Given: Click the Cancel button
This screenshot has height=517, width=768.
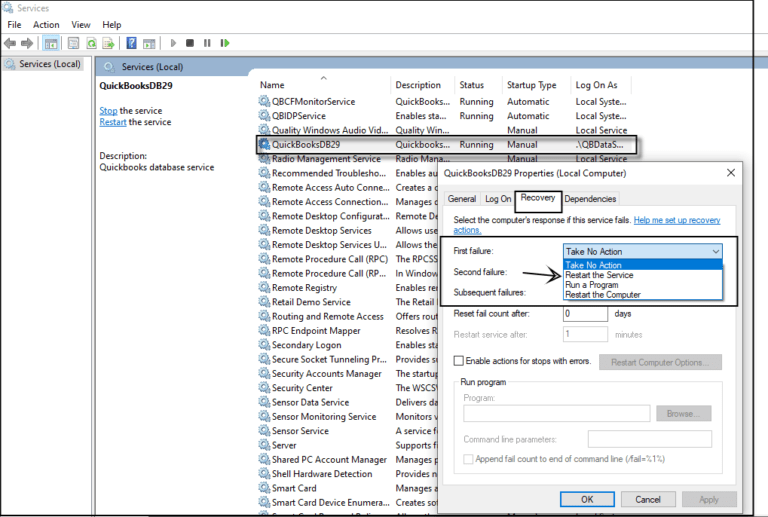Looking at the screenshot, I should [648, 499].
